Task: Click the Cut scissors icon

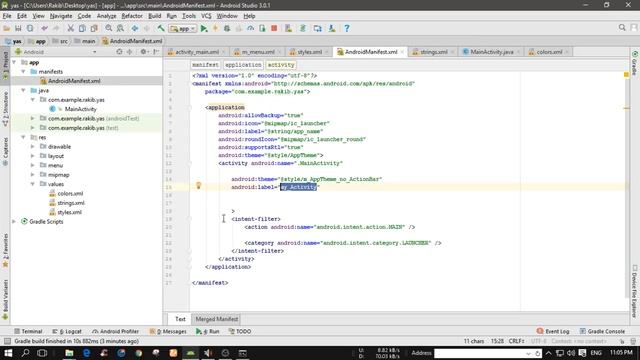Action: (71, 28)
